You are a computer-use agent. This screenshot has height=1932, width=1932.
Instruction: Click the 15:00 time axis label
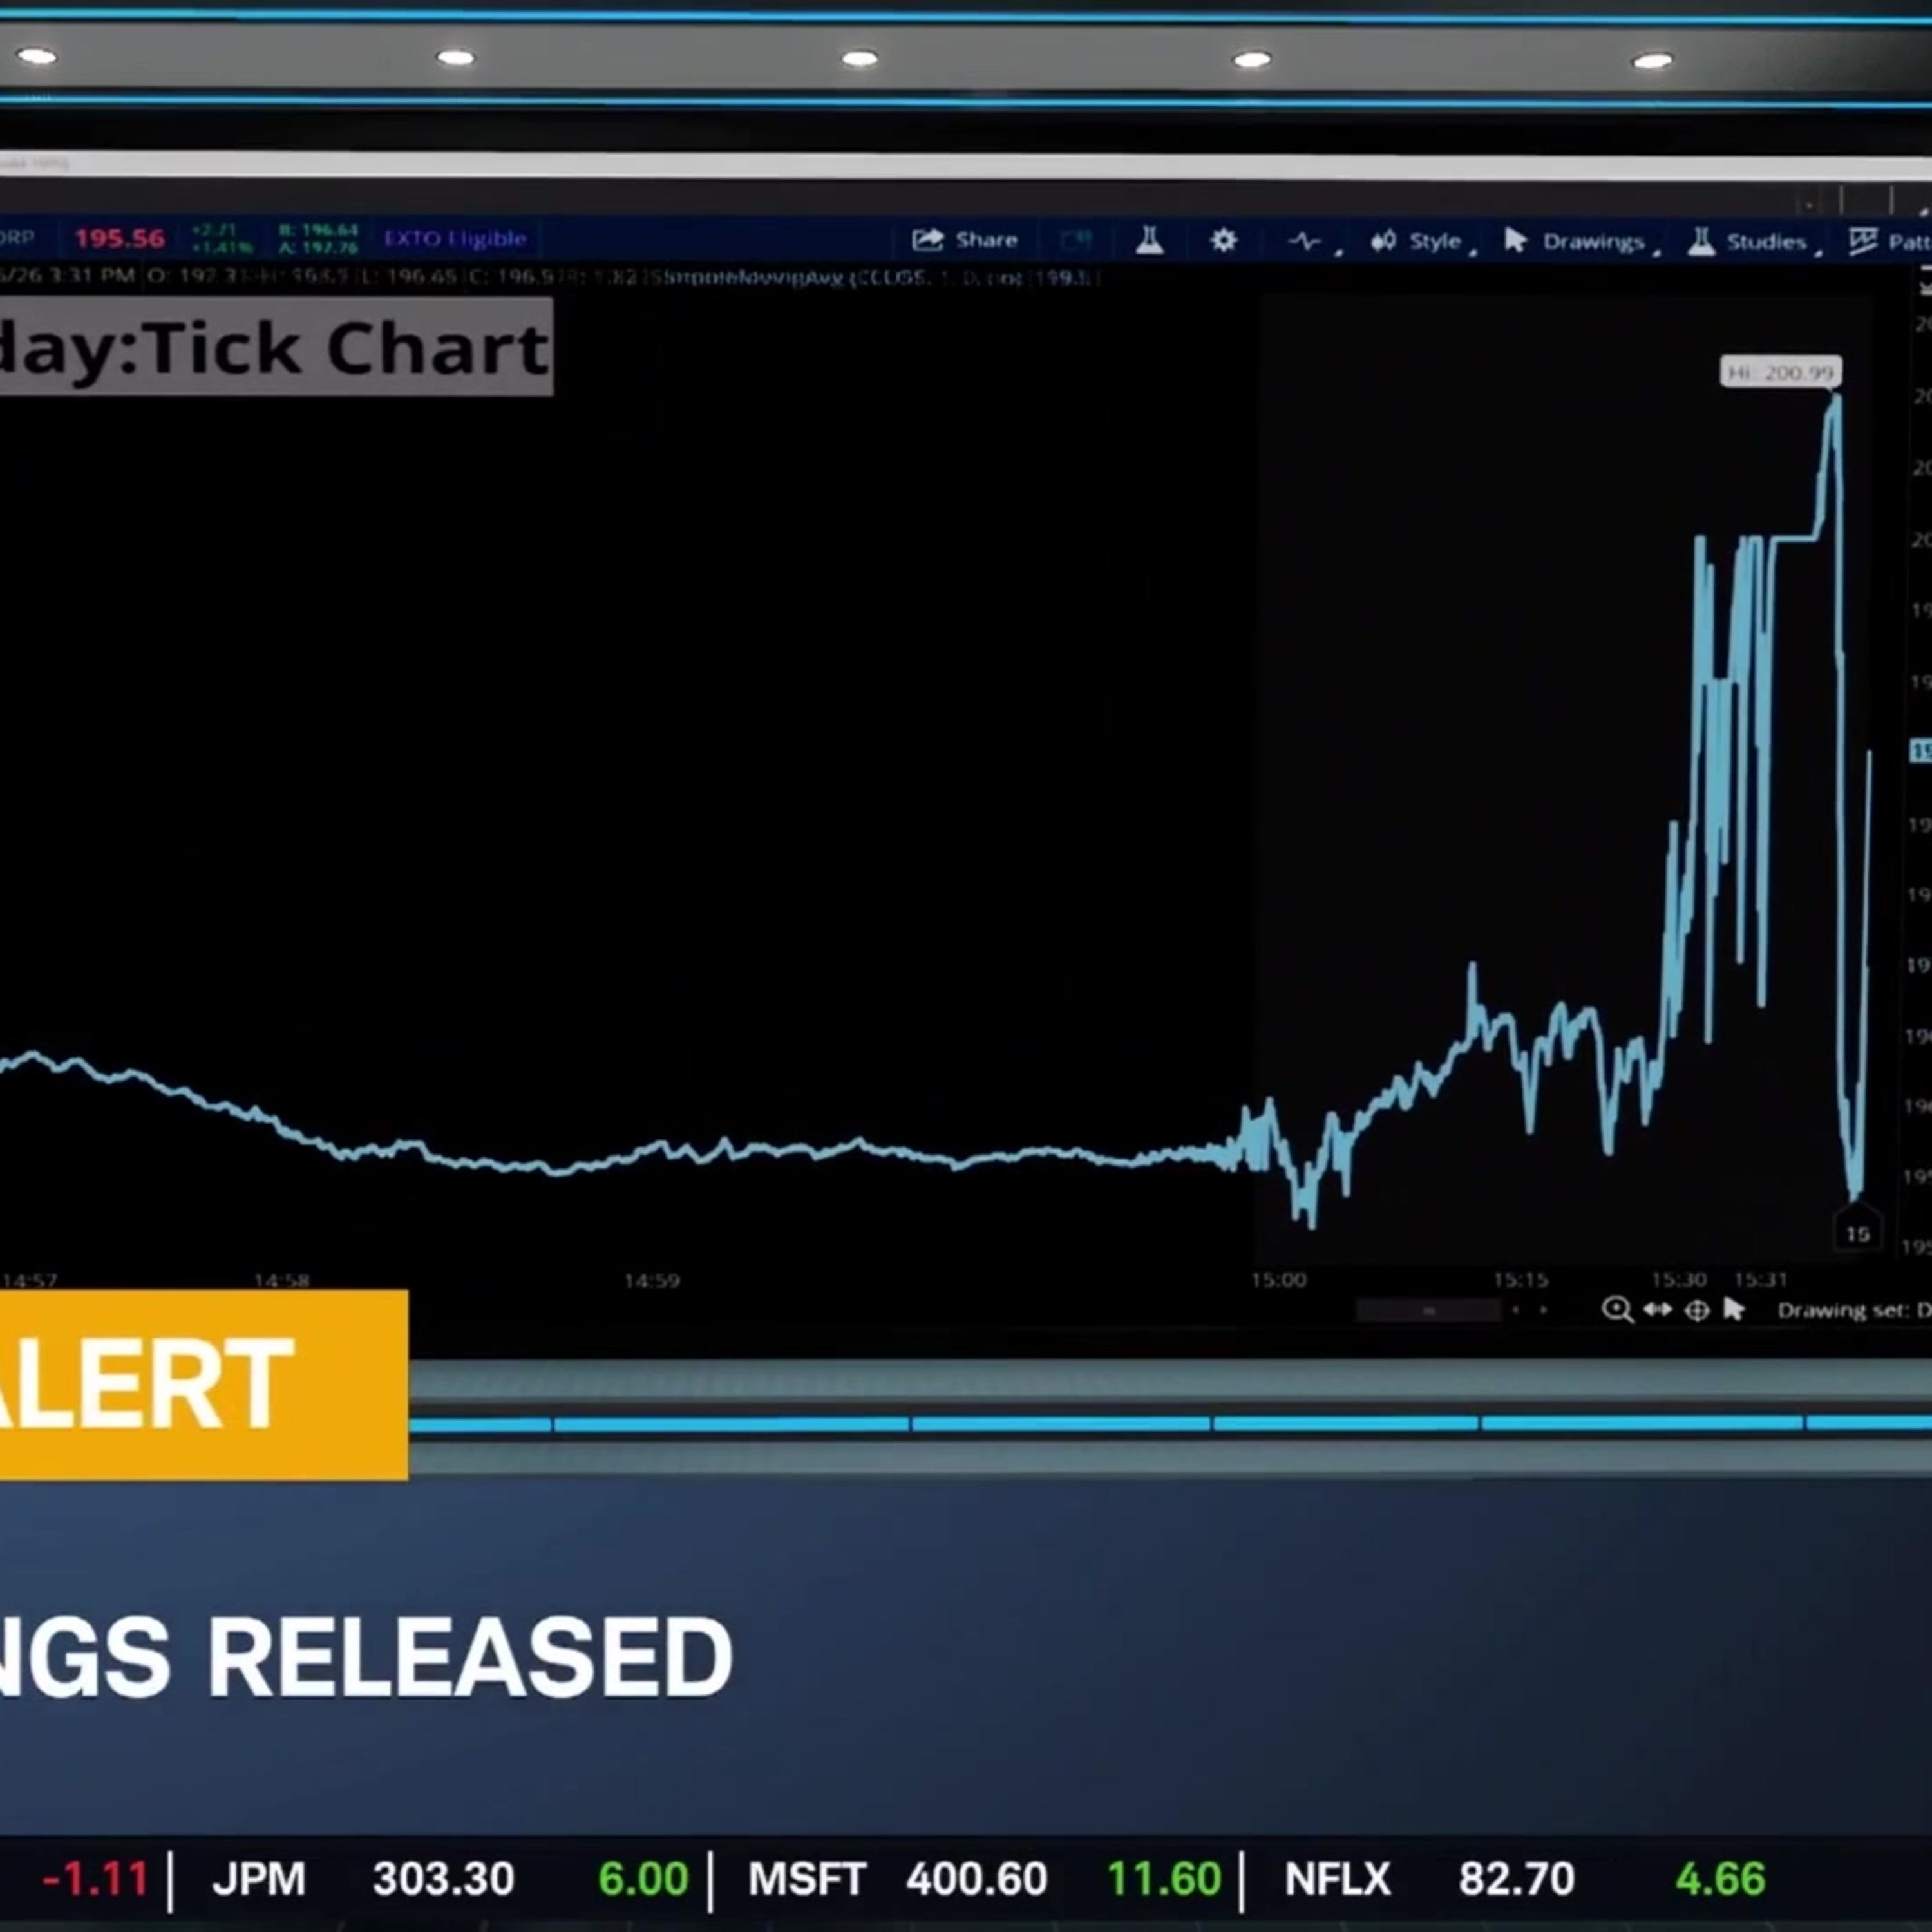(x=1278, y=1280)
